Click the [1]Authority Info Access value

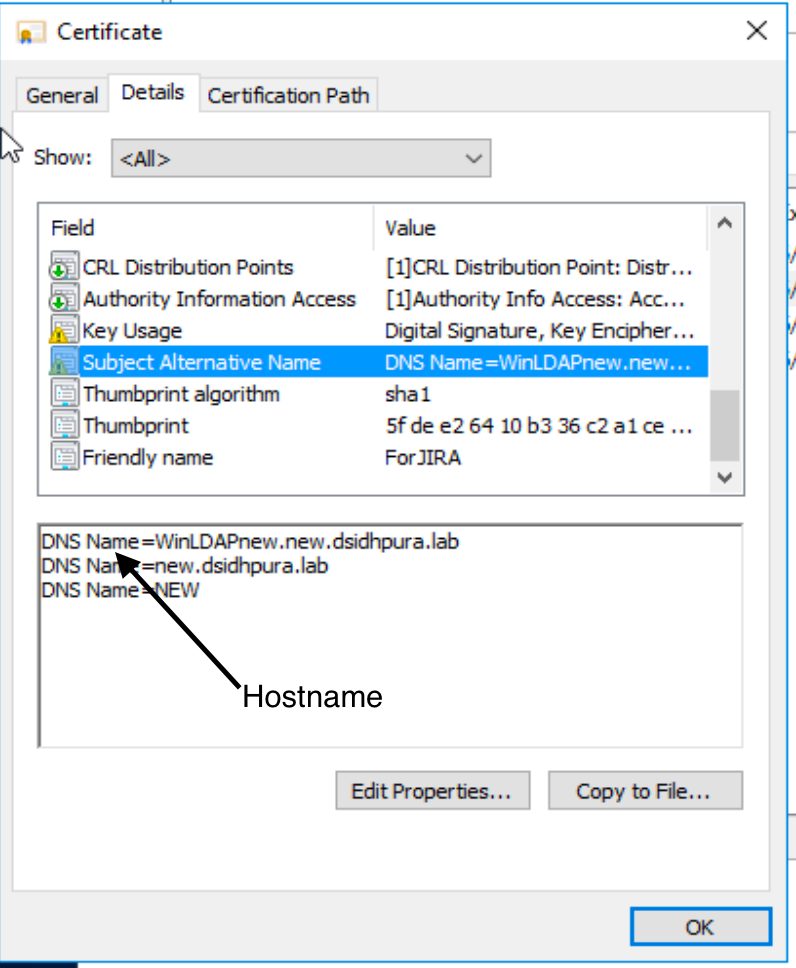point(535,299)
